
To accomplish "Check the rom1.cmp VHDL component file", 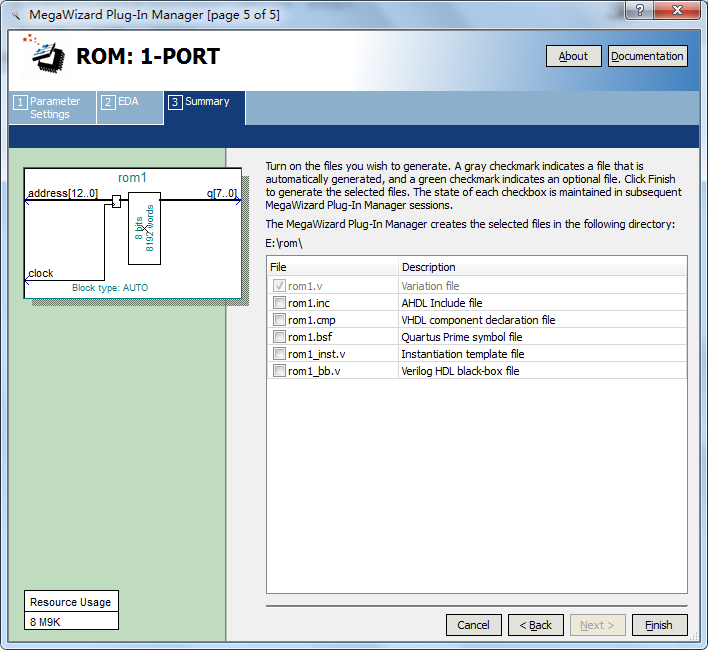I will tap(279, 320).
